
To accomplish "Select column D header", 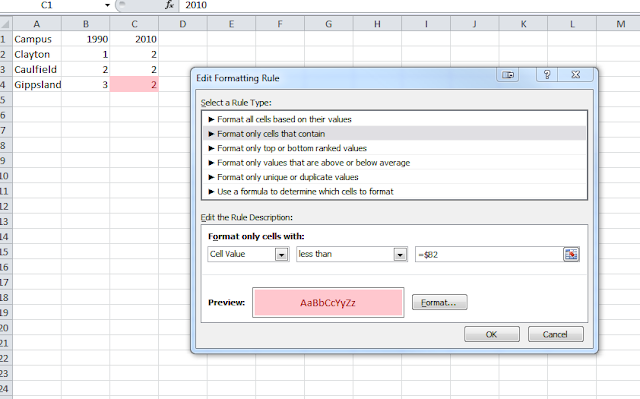I will [182, 24].
